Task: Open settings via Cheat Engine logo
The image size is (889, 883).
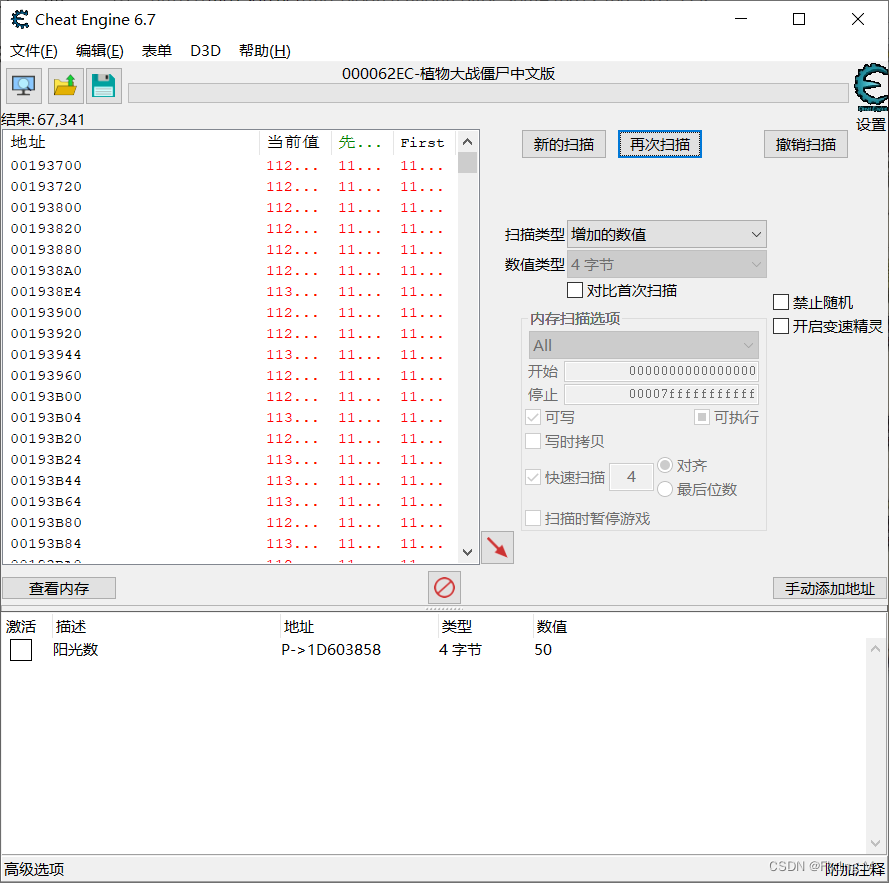Action: click(871, 87)
